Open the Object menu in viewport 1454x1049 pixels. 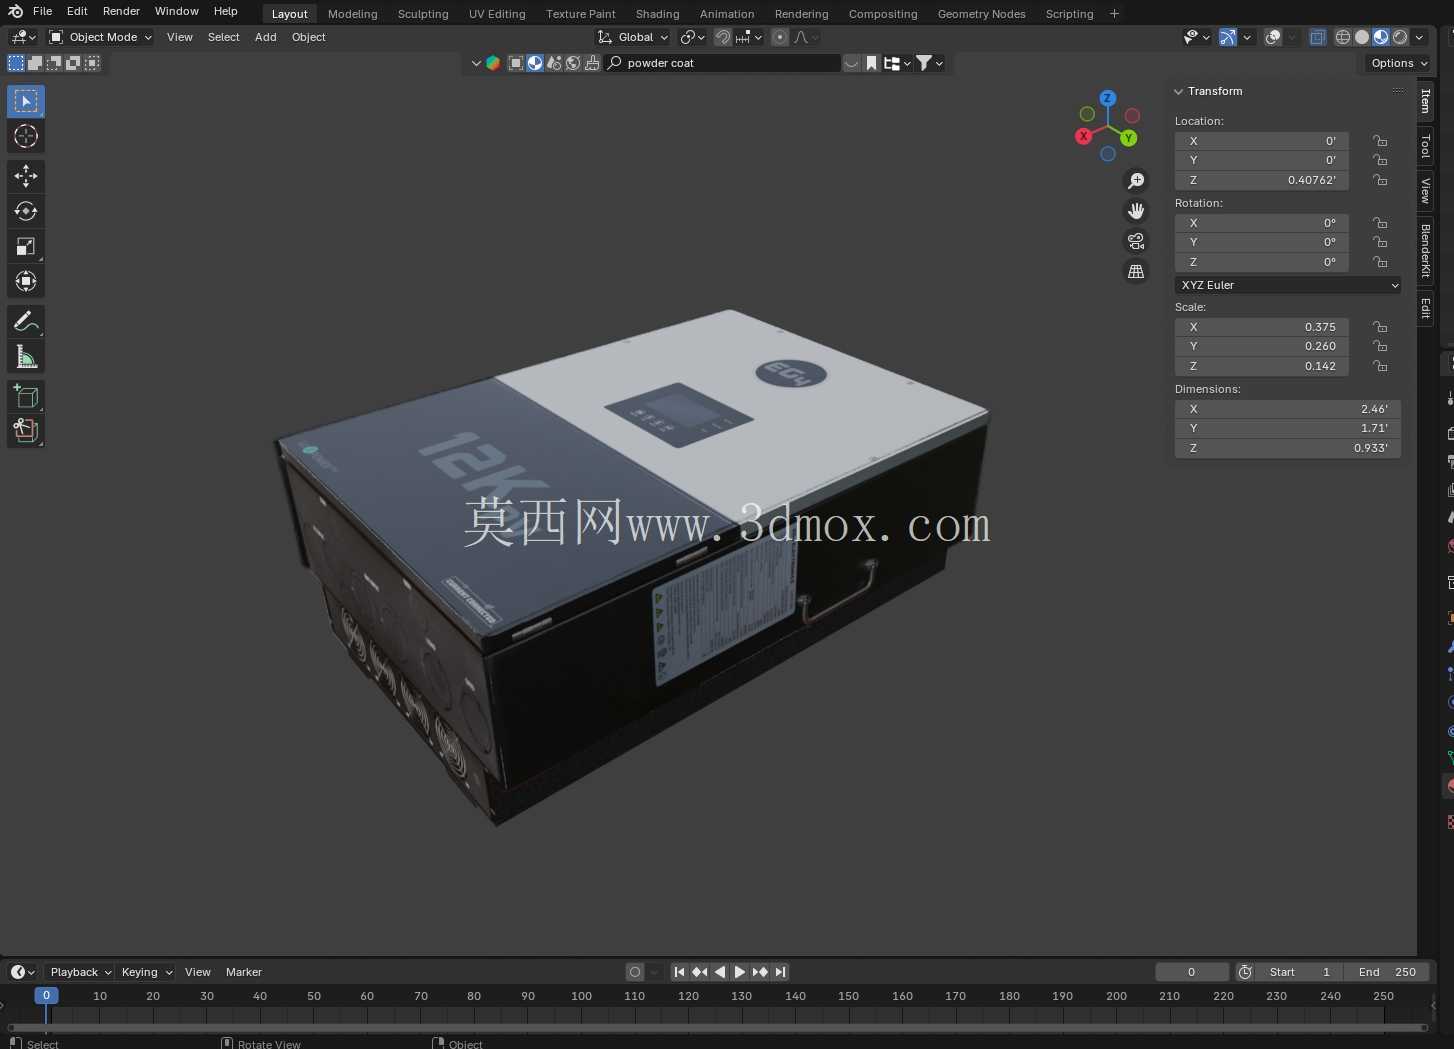pyautogui.click(x=308, y=37)
